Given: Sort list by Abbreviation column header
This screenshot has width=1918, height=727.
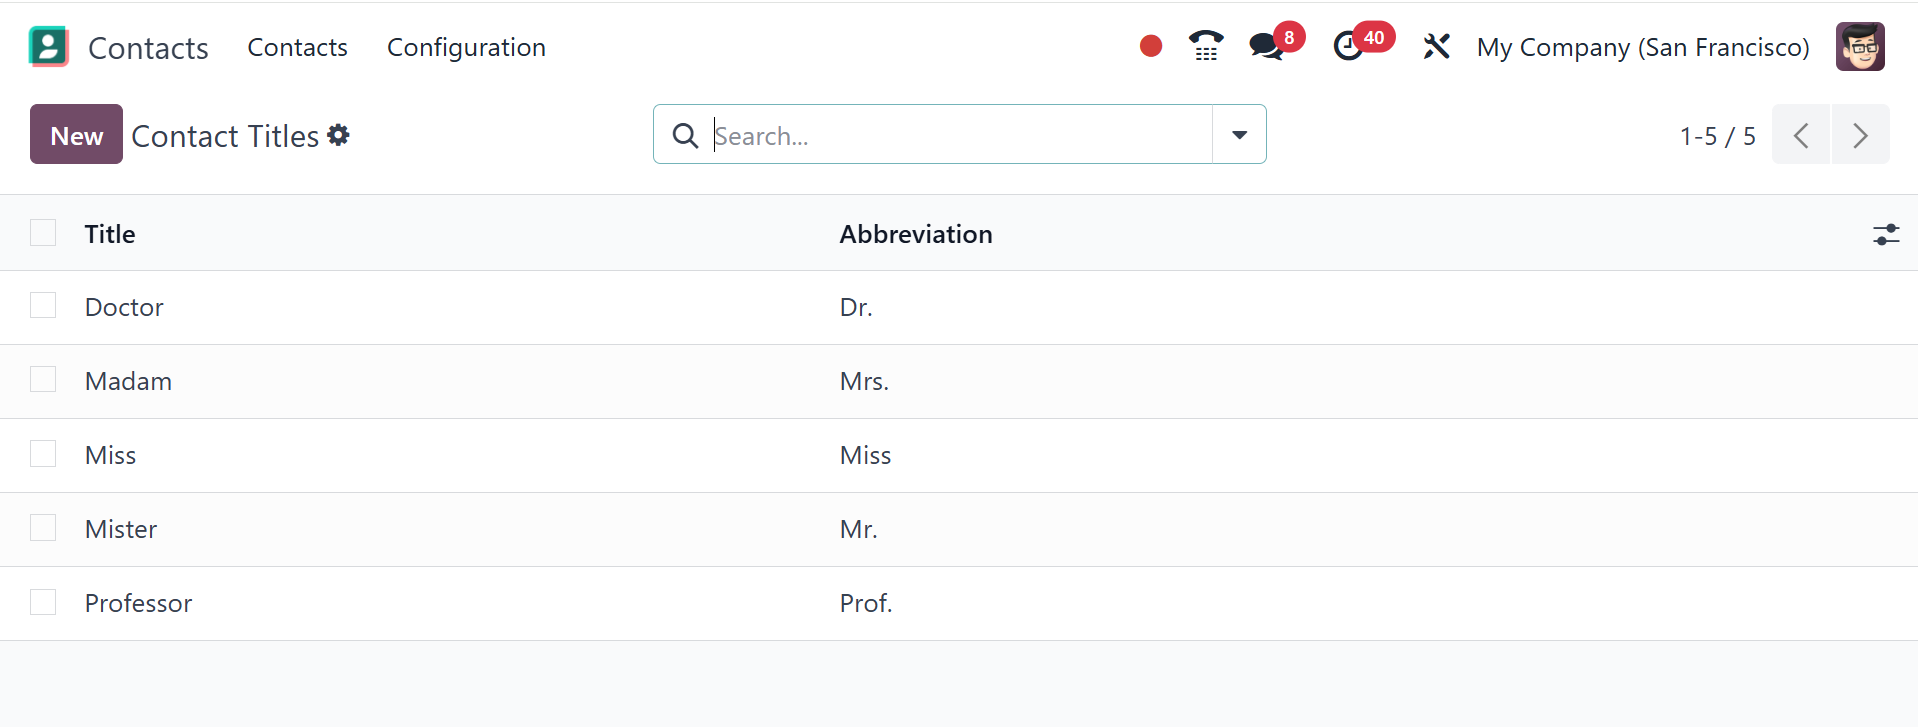Looking at the screenshot, I should (915, 234).
